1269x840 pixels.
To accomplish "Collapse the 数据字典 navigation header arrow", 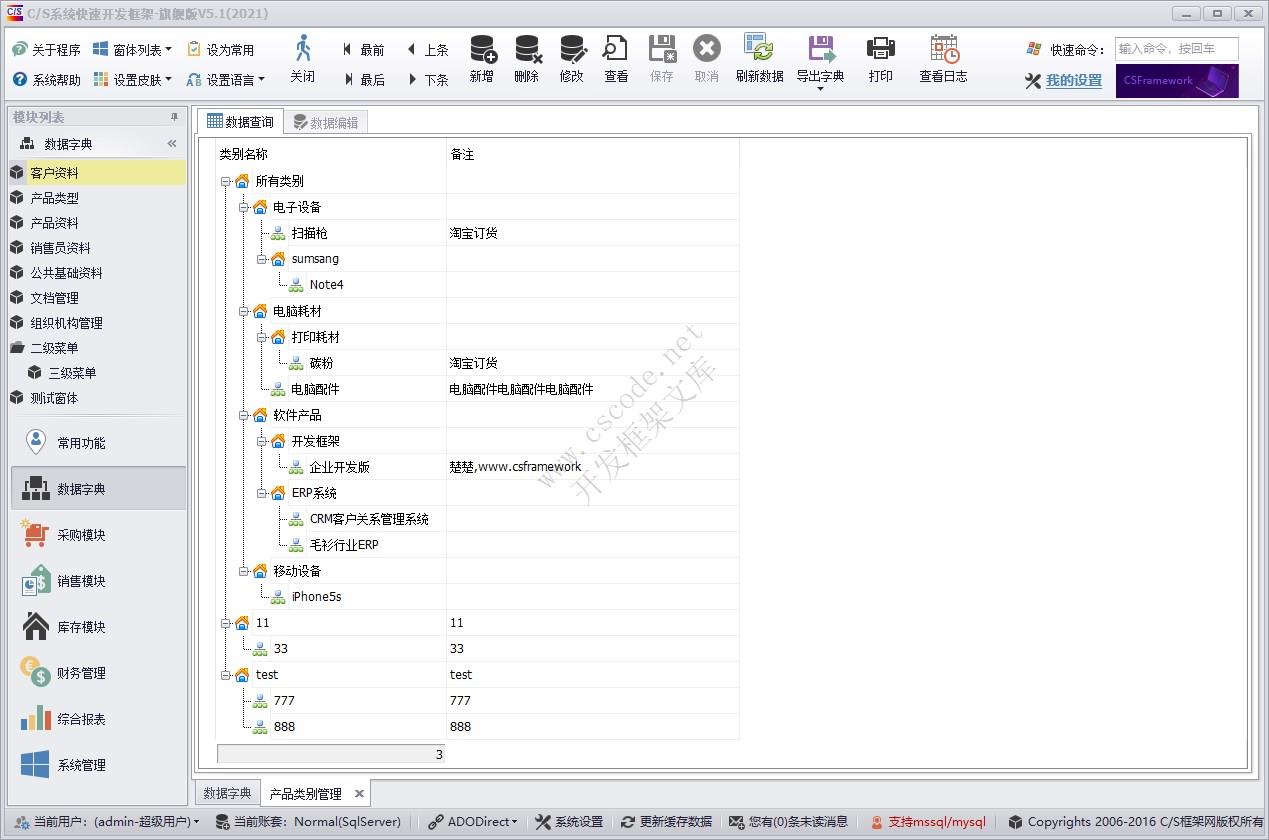I will 171,143.
